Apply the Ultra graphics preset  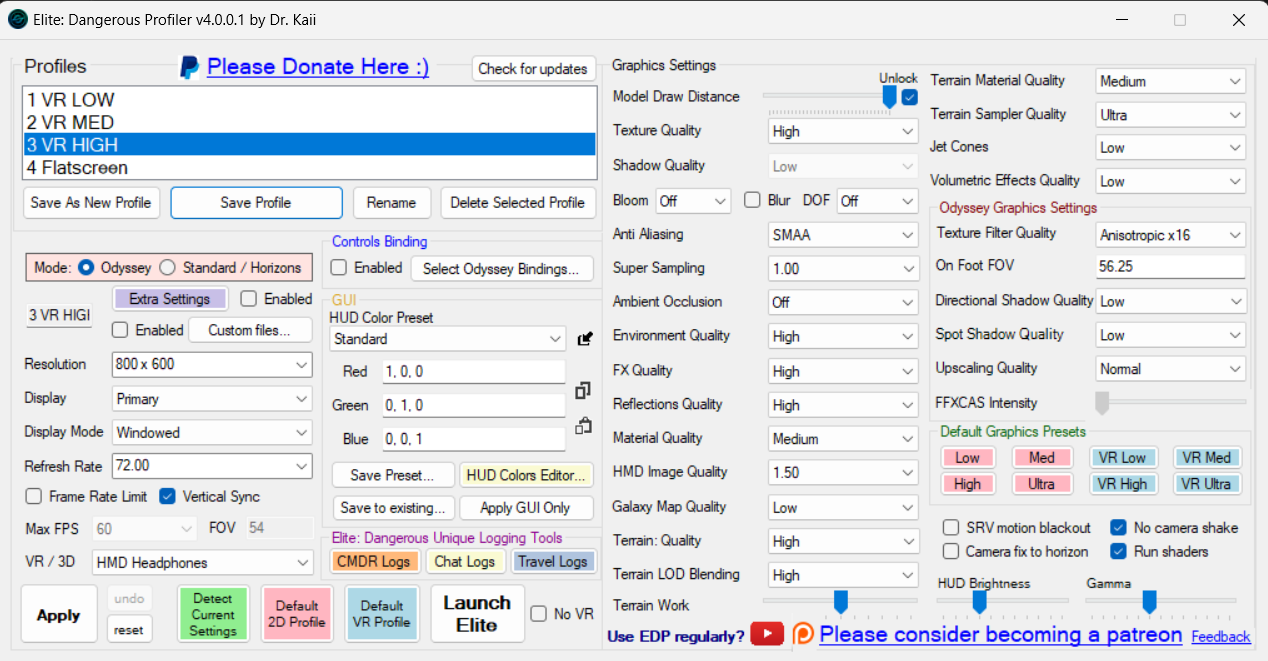[x=1041, y=484]
